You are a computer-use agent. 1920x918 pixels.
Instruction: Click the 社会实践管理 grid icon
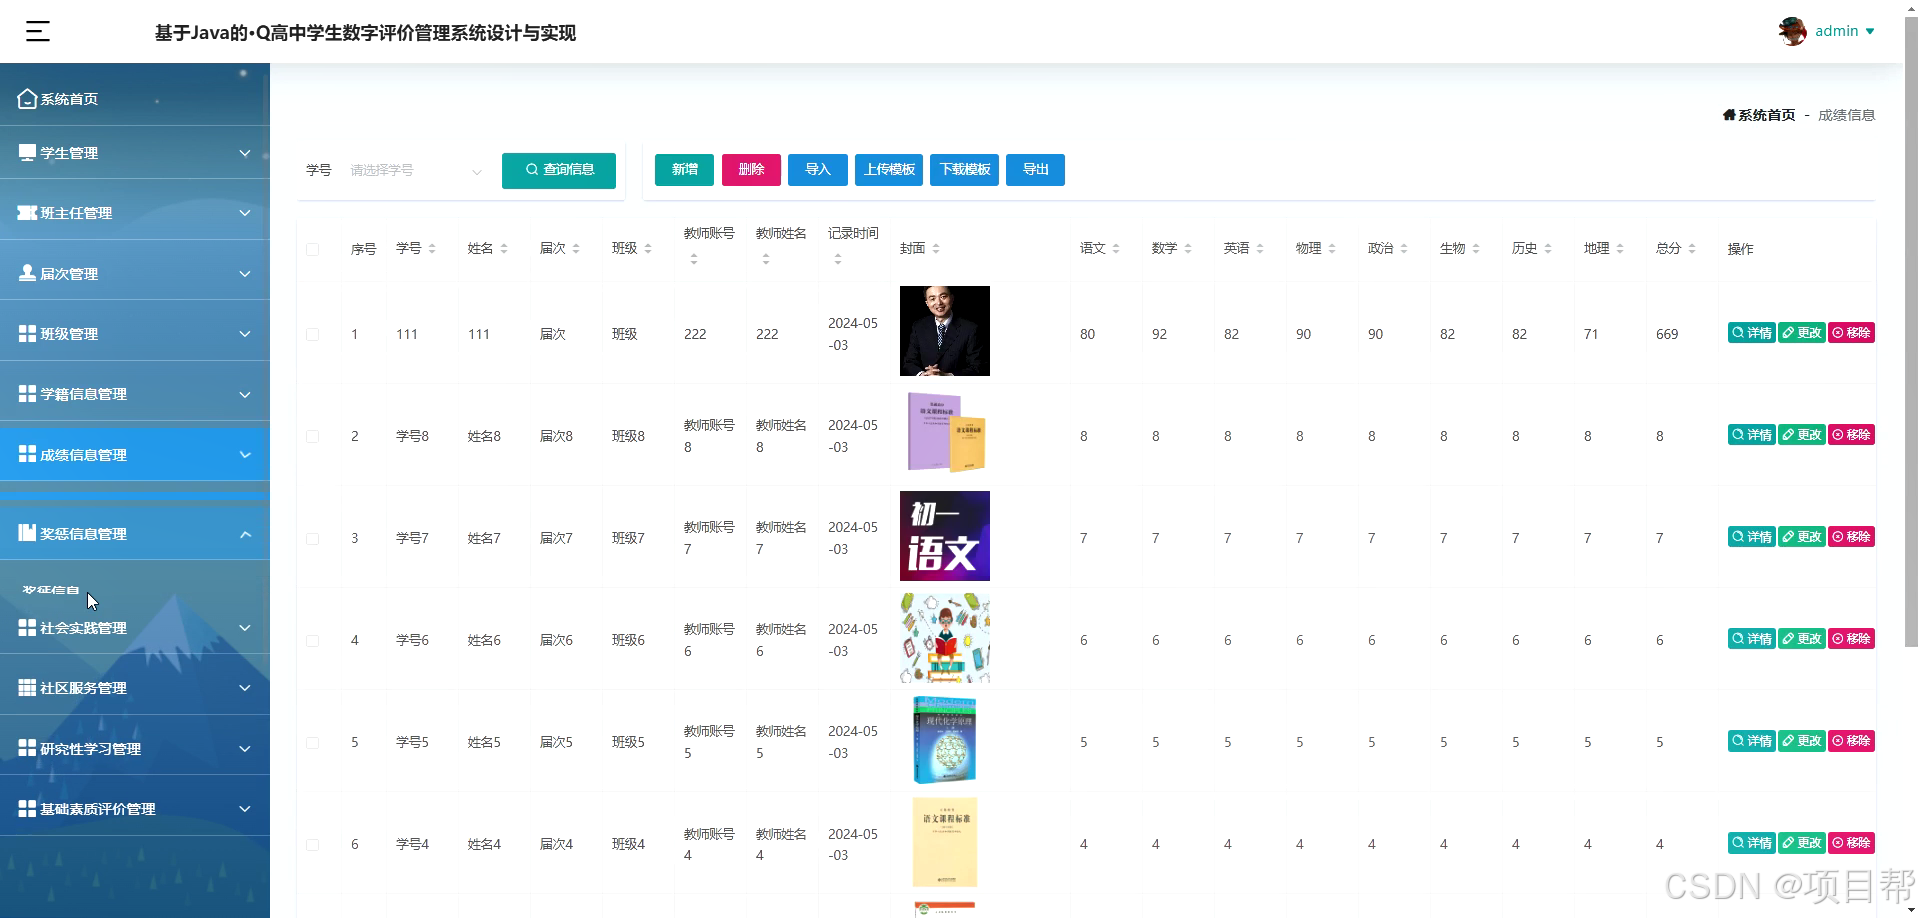(28, 627)
